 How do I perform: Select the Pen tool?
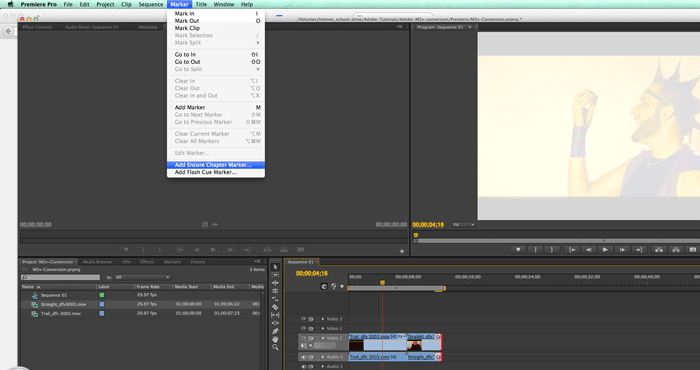click(275, 331)
